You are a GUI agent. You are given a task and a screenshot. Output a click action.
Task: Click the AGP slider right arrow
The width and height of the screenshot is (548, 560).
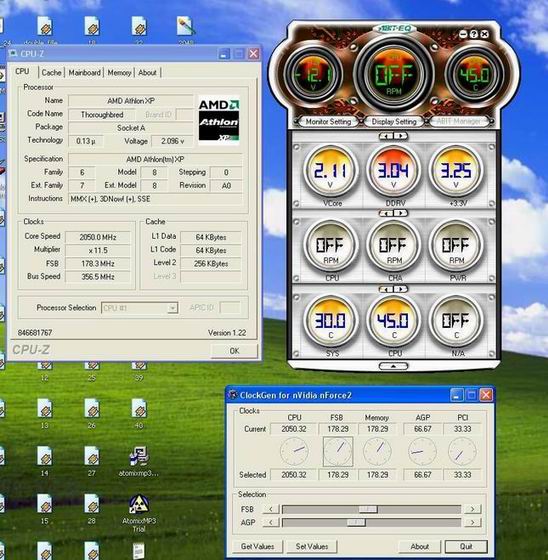(473, 522)
